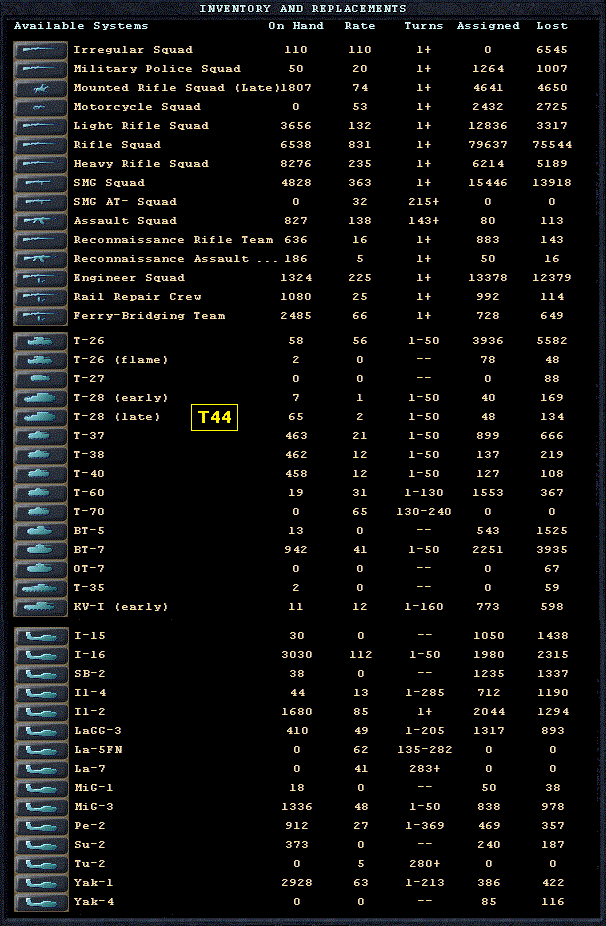Viewport: 606px width, 926px height.
Task: Open the Tu-2 aircraft icon
Action: point(41,864)
